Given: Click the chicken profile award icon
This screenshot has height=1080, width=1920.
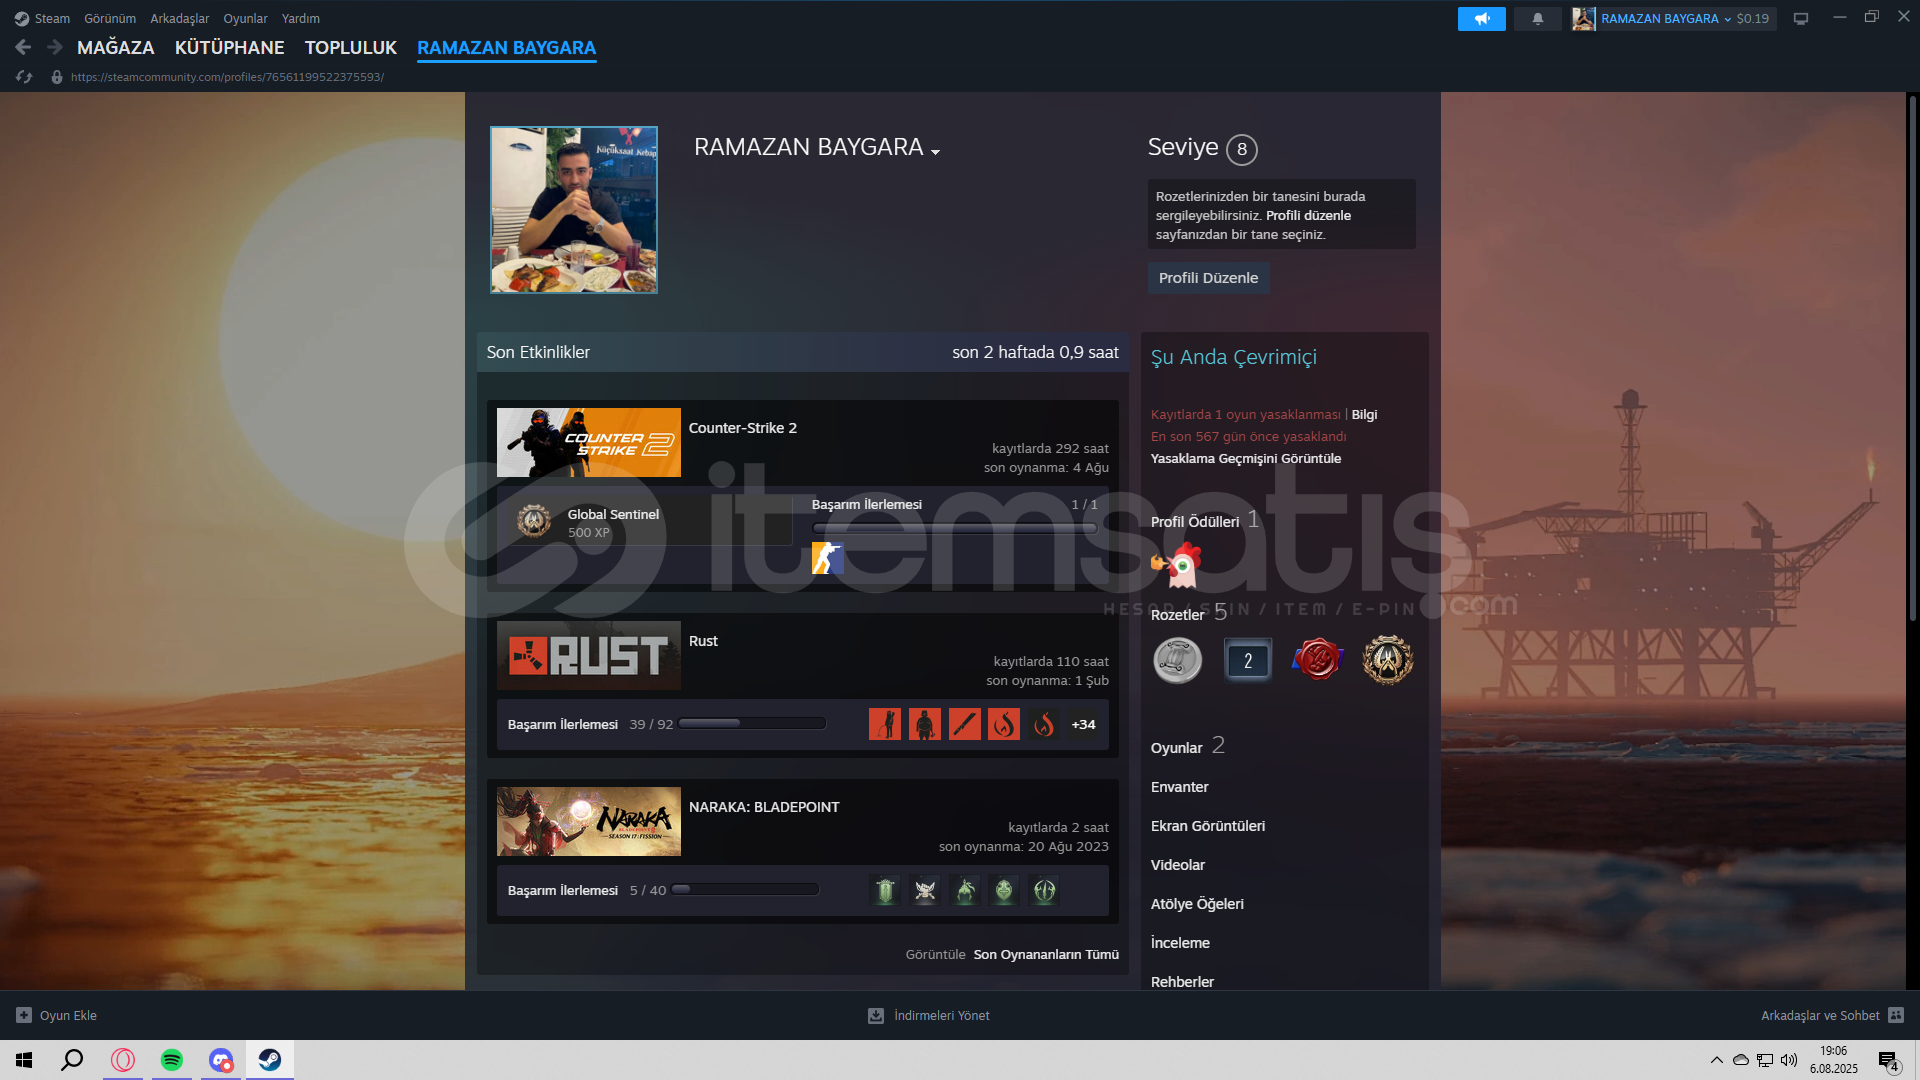Looking at the screenshot, I should [x=1178, y=565].
